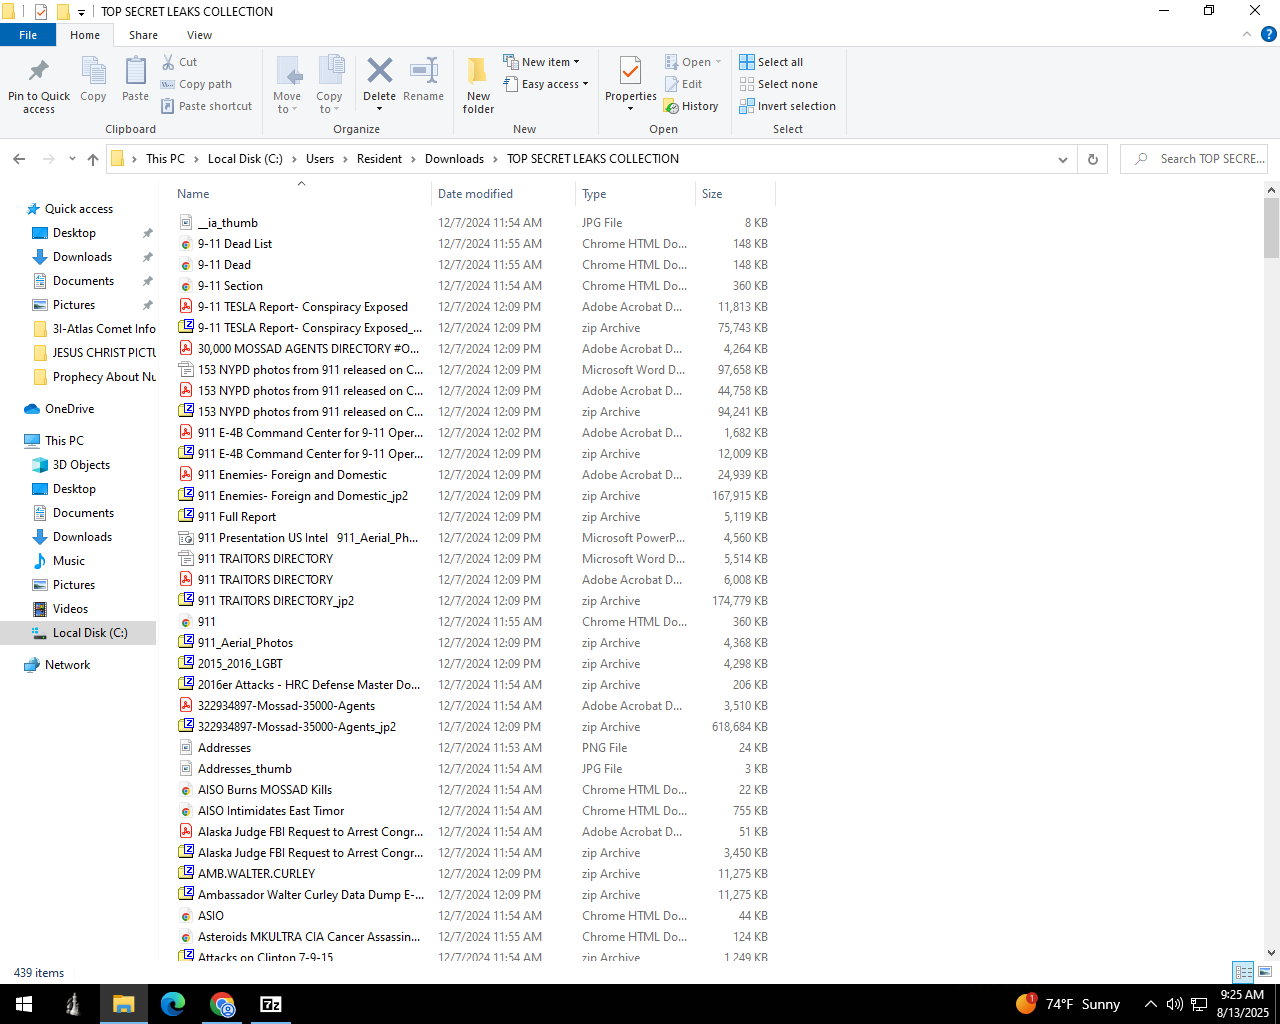Screen dimensions: 1280x1024
Task: Create a New folder from the ribbon
Action: [478, 85]
